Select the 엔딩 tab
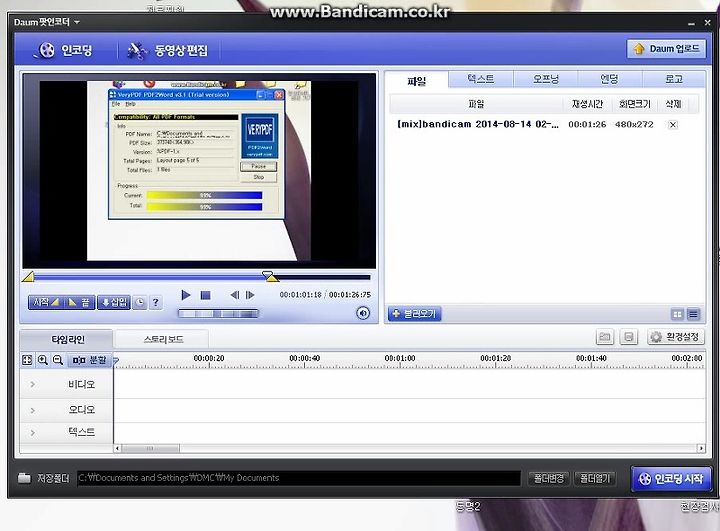The height and width of the screenshot is (531, 720). pos(609,79)
